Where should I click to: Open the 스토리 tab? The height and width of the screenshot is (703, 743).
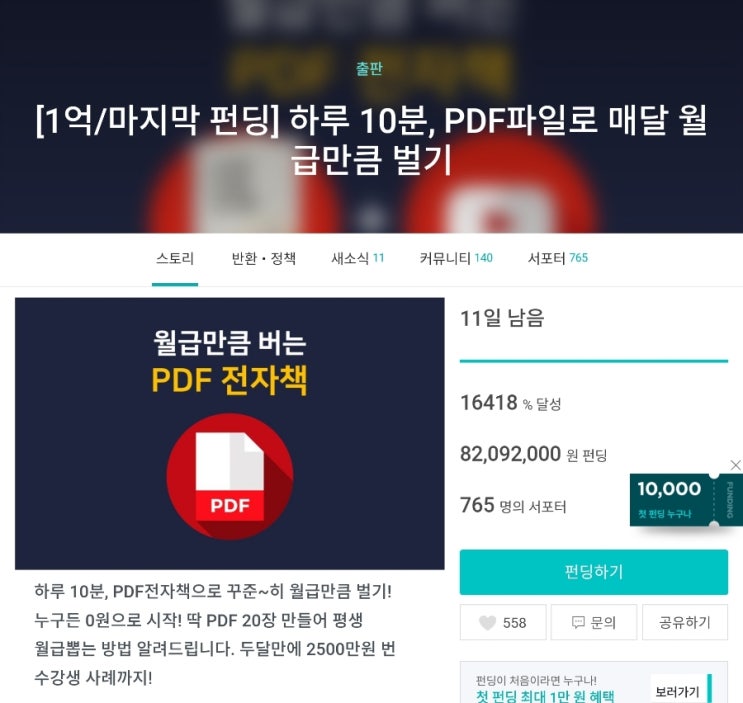[175, 259]
